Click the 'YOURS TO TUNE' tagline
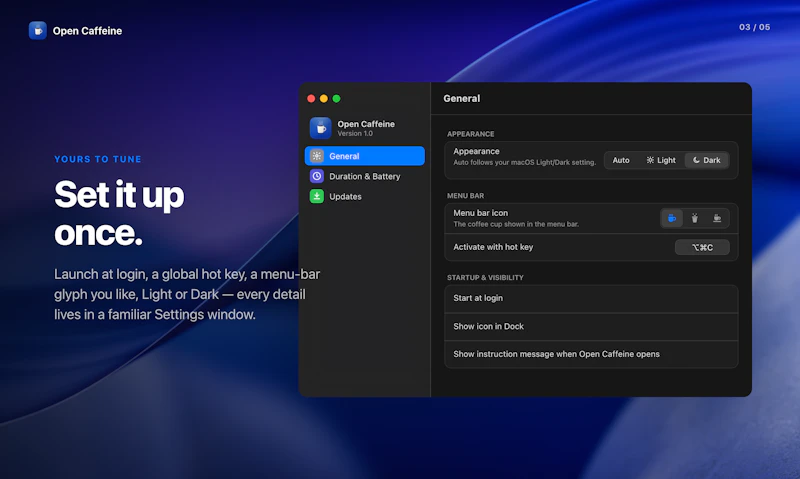The width and height of the screenshot is (800, 479). point(98,159)
